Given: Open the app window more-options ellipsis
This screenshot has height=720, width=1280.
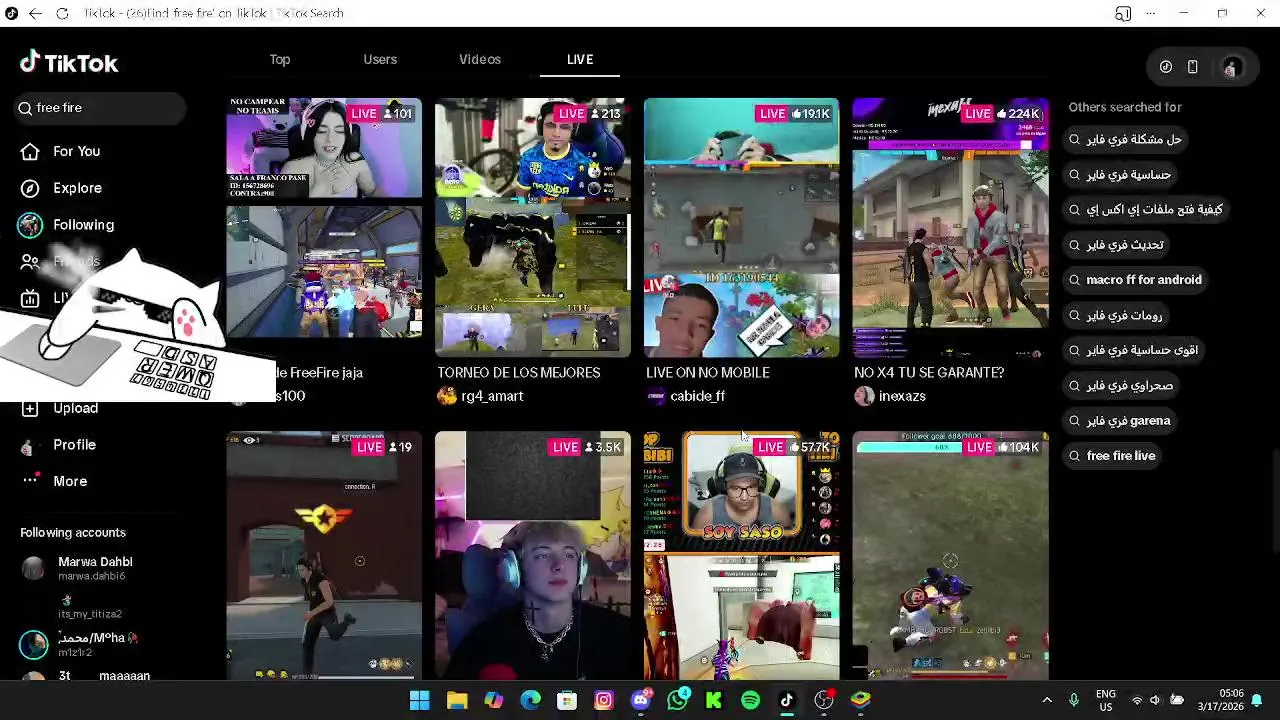Looking at the screenshot, I should pos(1152,13).
